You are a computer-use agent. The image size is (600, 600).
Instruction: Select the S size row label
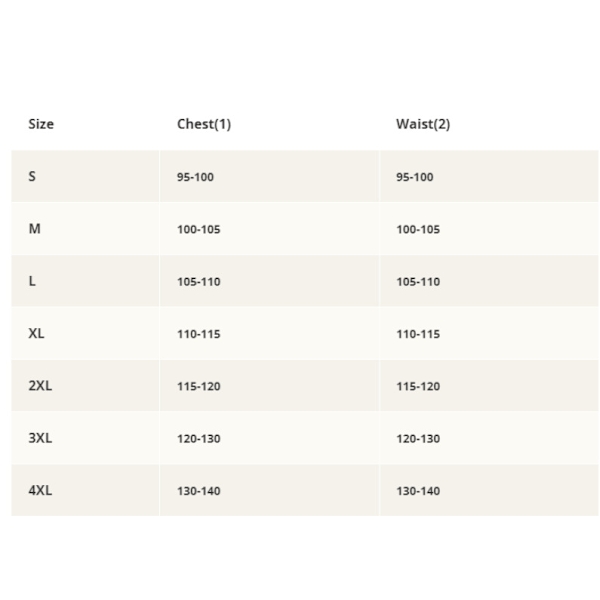pos(32,176)
